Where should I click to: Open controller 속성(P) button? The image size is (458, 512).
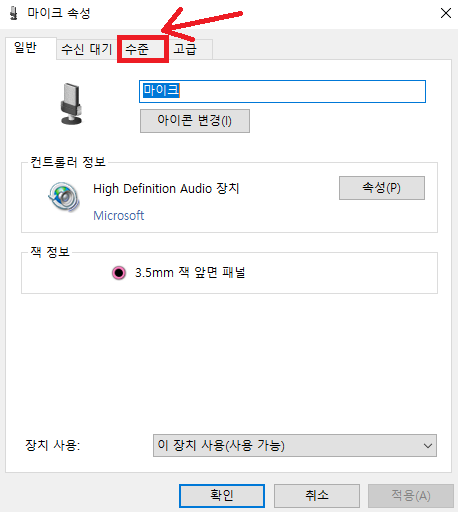pos(382,188)
